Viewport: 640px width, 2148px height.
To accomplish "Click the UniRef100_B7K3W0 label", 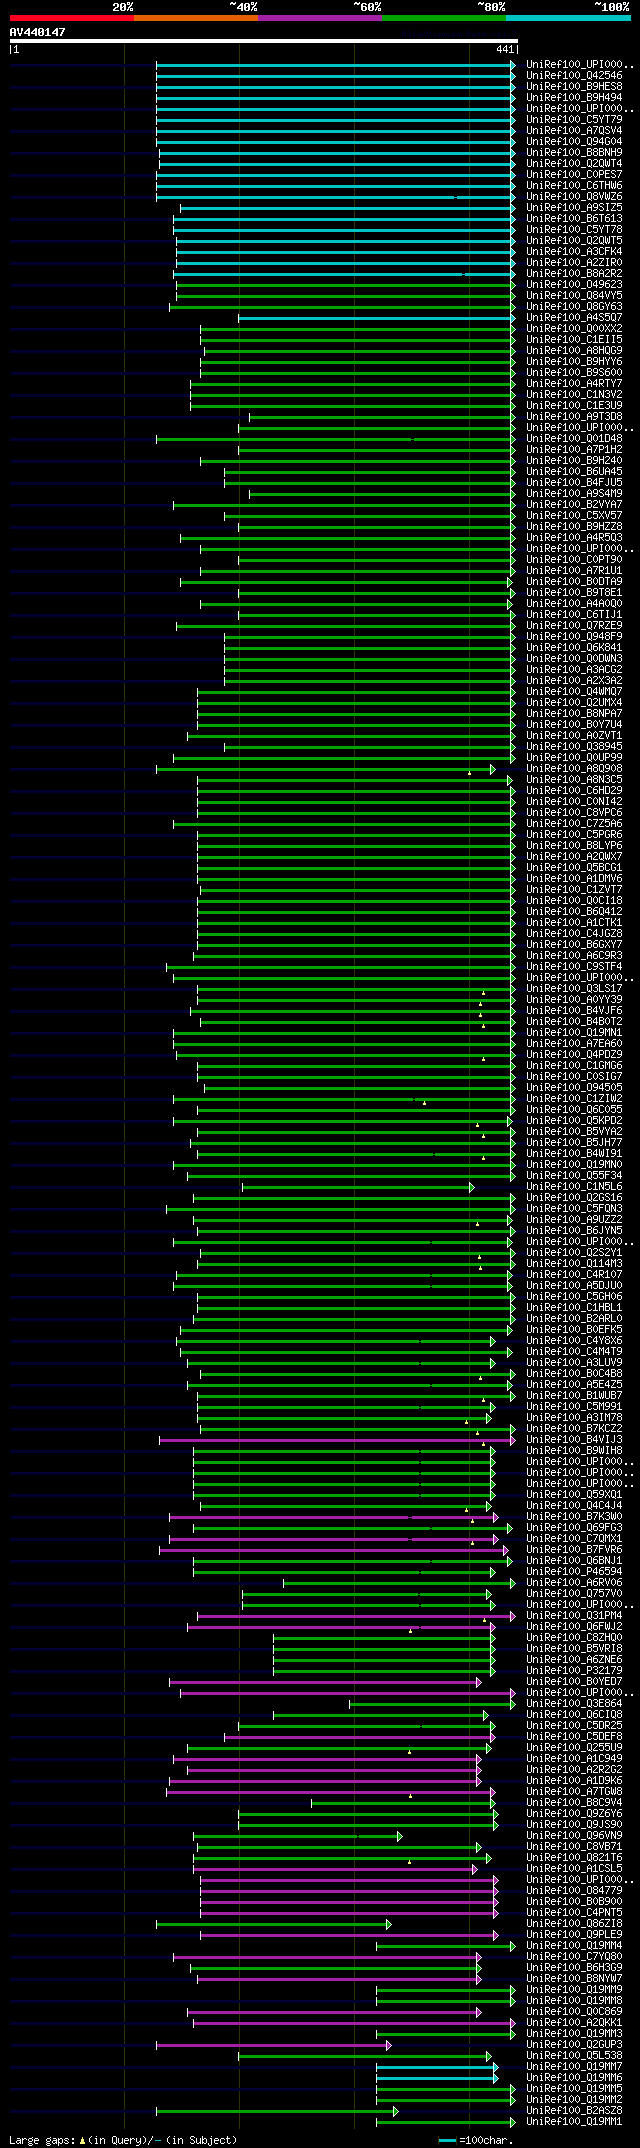I will [x=574, y=1516].
